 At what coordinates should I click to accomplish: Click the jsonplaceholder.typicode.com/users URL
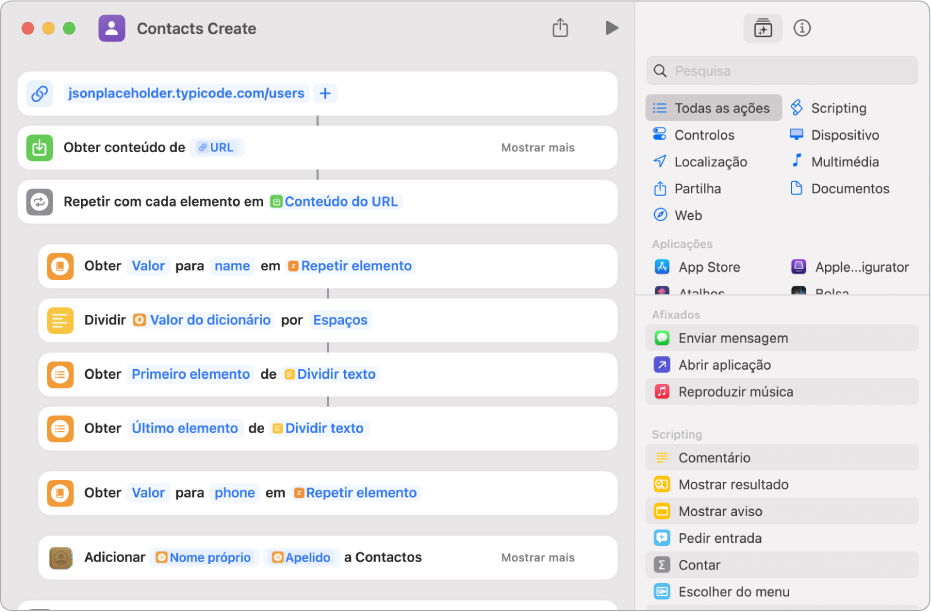coord(186,93)
